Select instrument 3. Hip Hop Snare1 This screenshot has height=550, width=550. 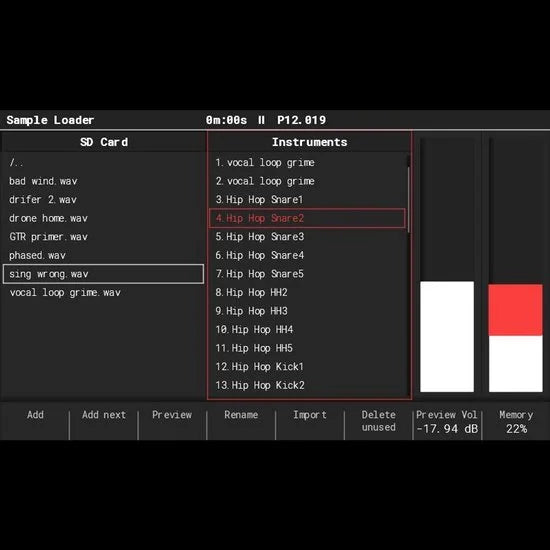click(x=307, y=200)
